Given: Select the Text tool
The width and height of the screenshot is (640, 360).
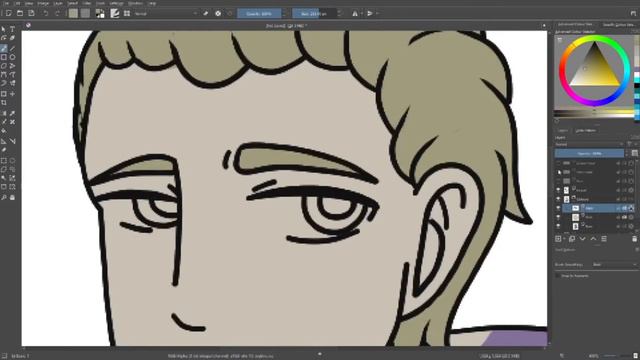Looking at the screenshot, I should click(x=12, y=29).
